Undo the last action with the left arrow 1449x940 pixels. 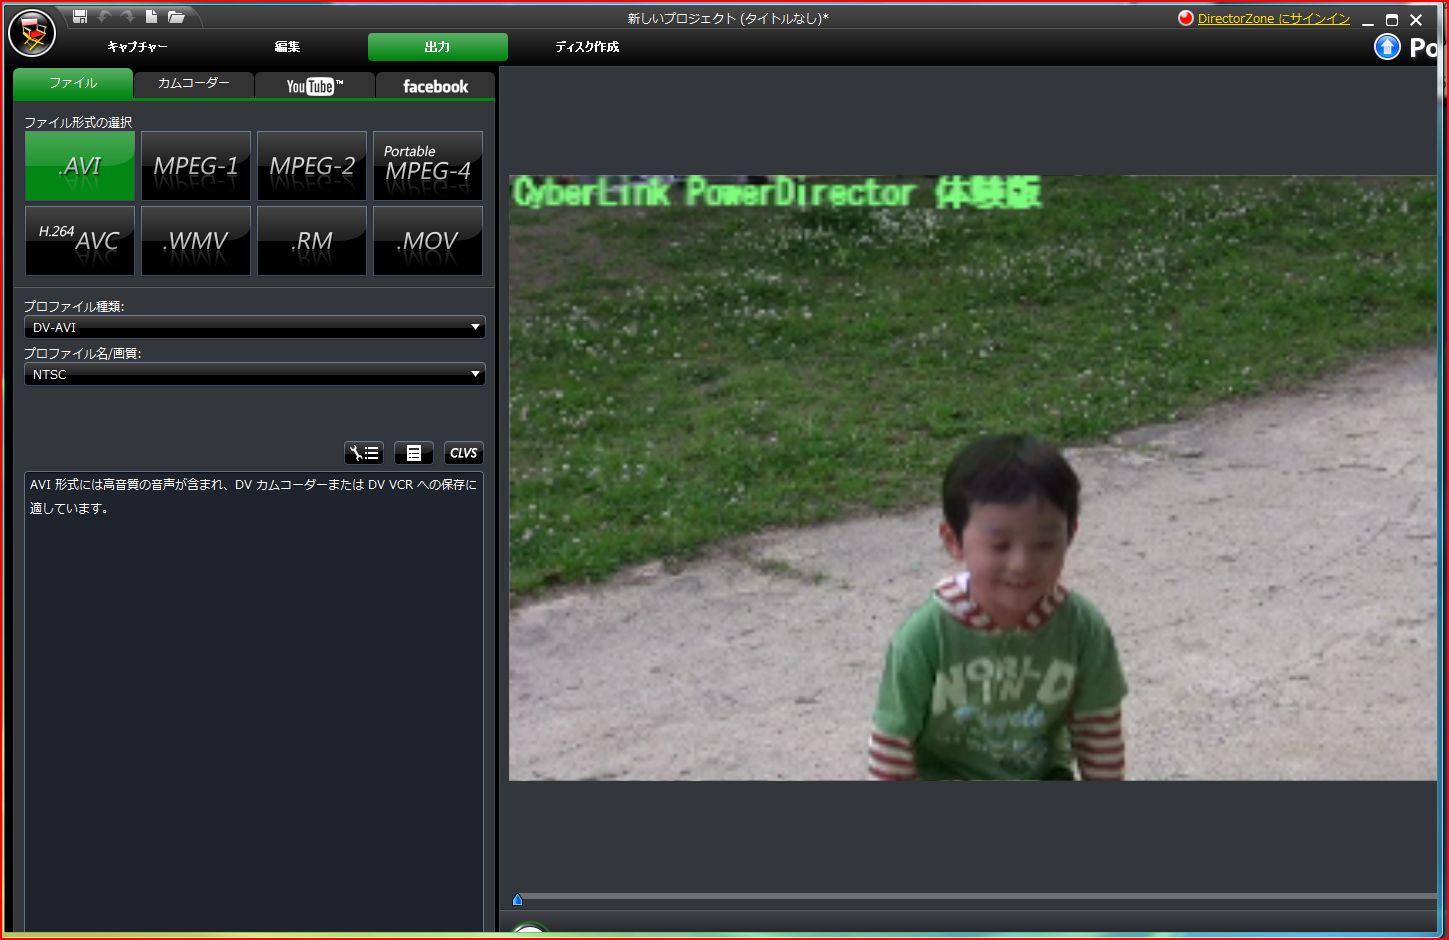click(104, 16)
